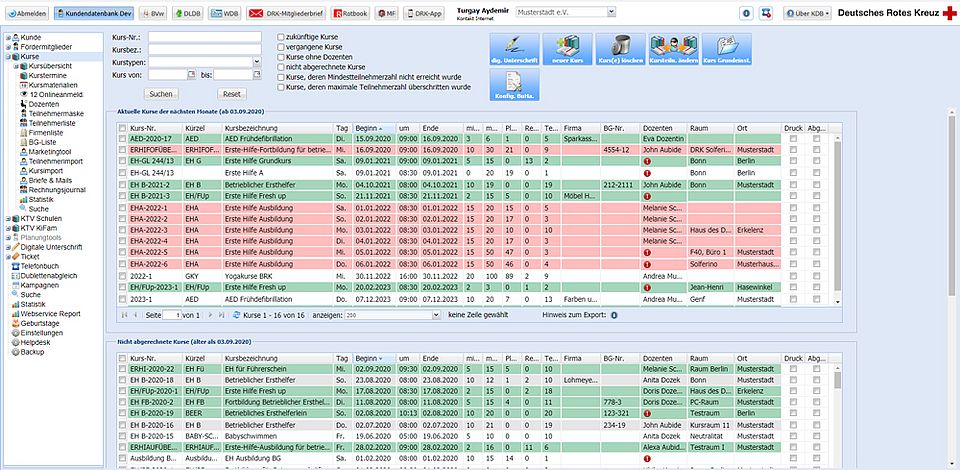
Task: Click the blue info icon in header
Action: (746, 13)
